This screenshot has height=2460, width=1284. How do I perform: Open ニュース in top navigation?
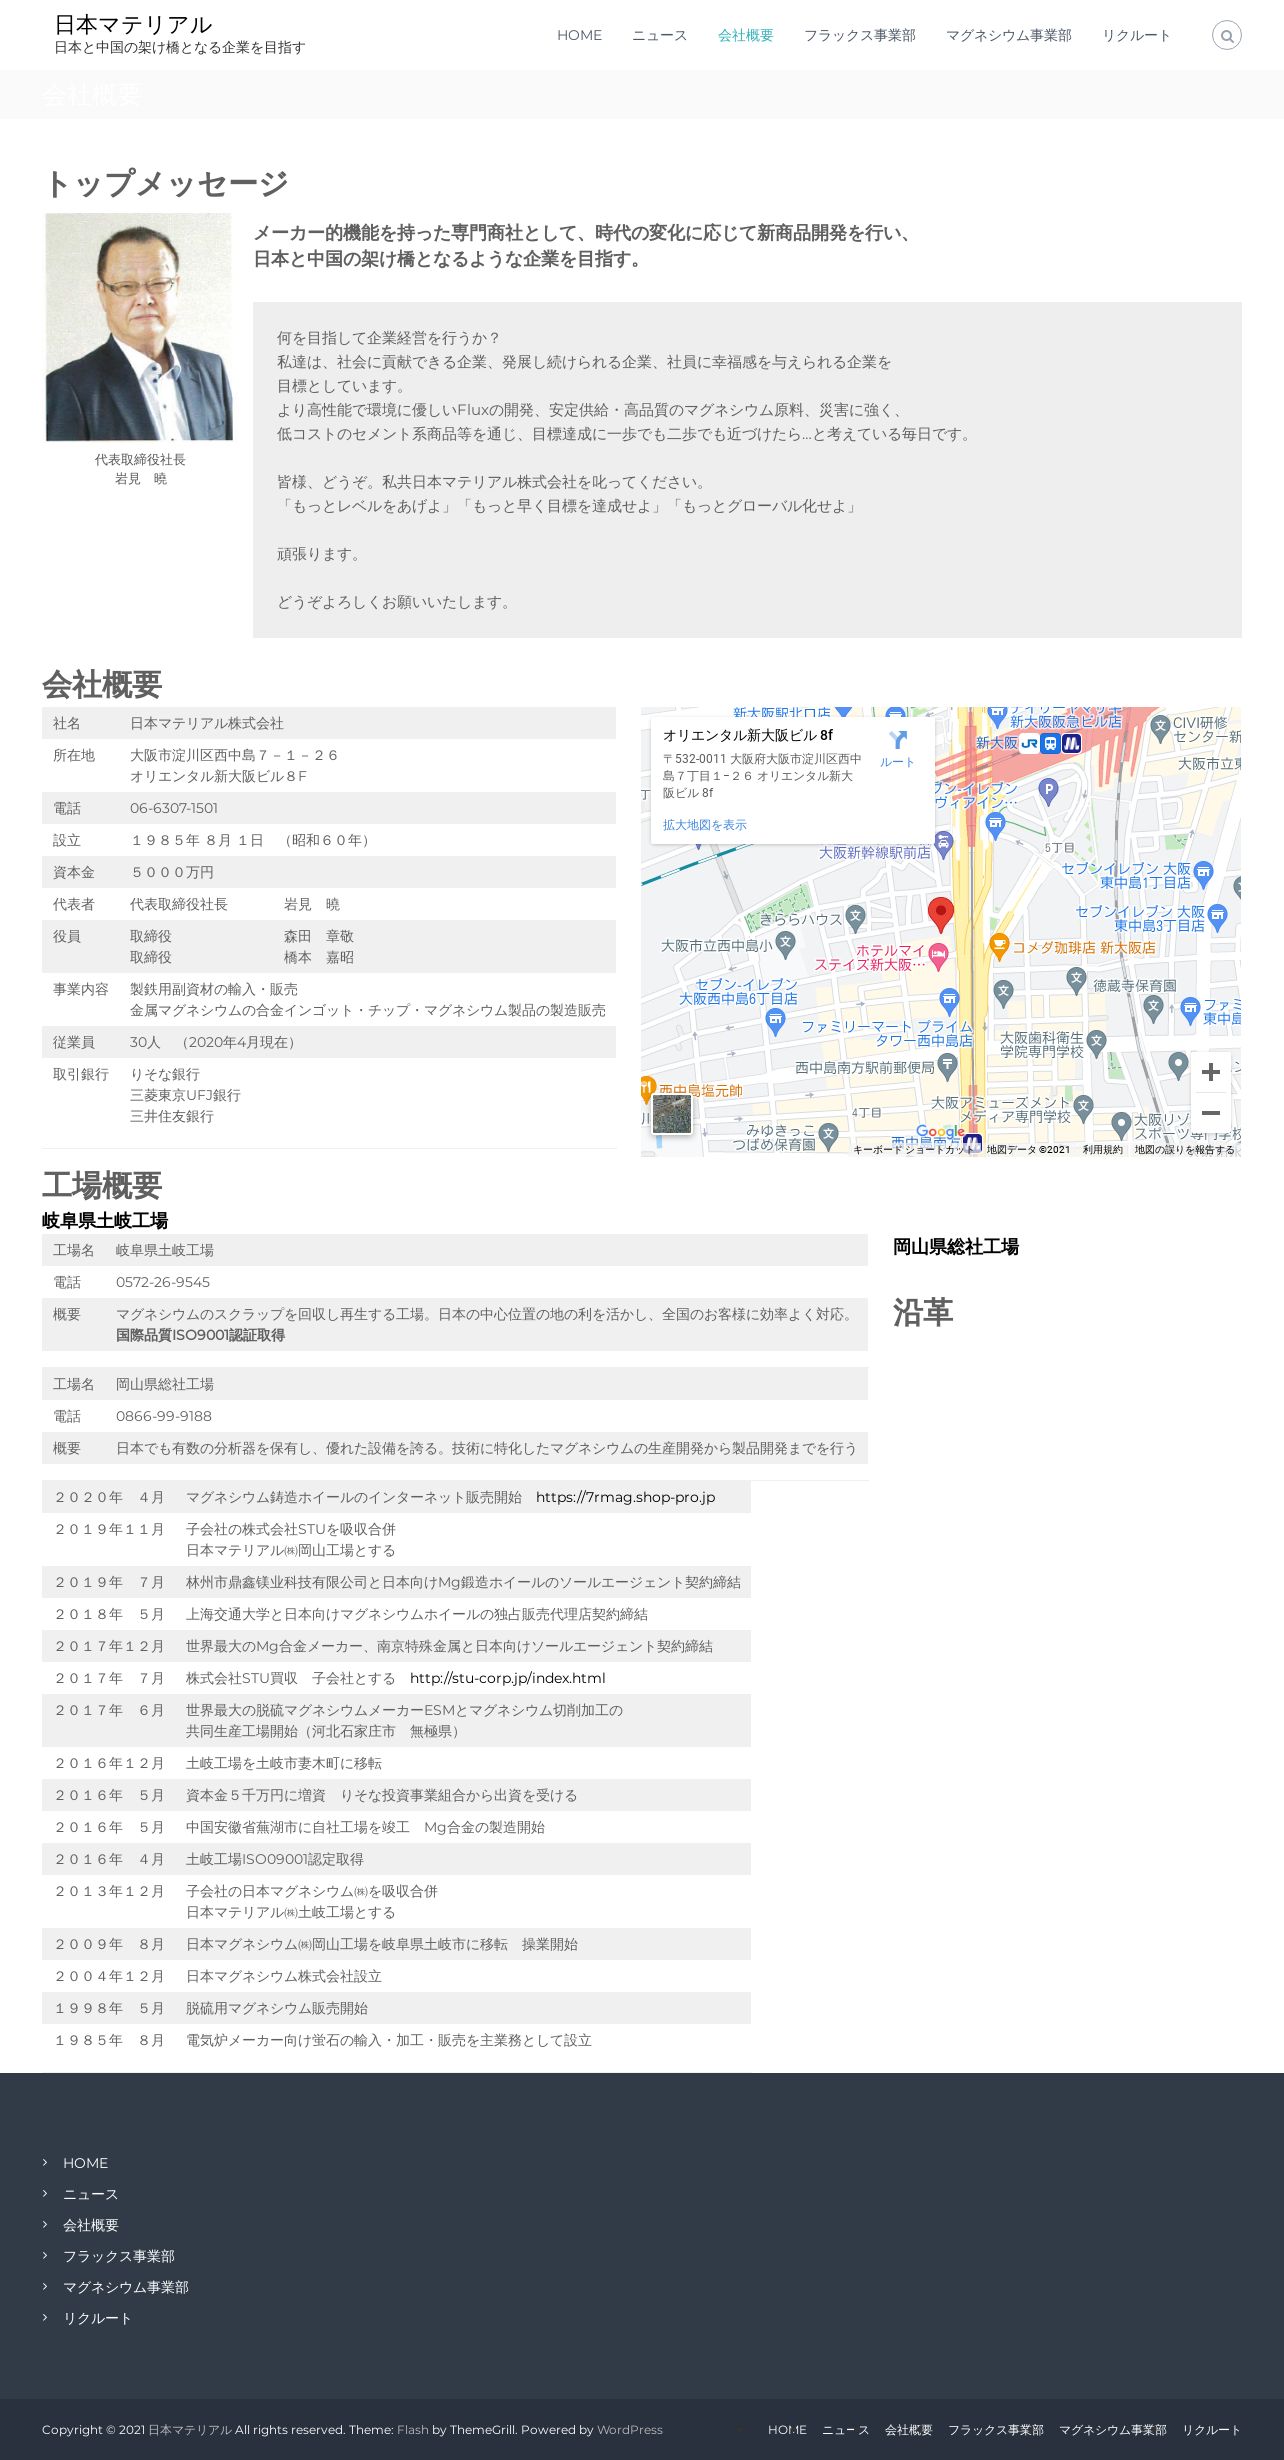659,35
